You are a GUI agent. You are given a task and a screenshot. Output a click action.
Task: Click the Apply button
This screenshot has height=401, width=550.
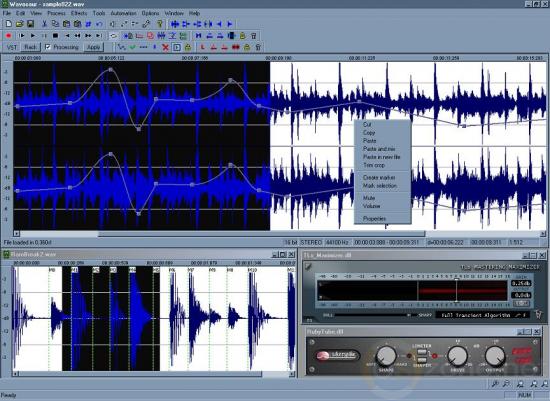coord(93,47)
